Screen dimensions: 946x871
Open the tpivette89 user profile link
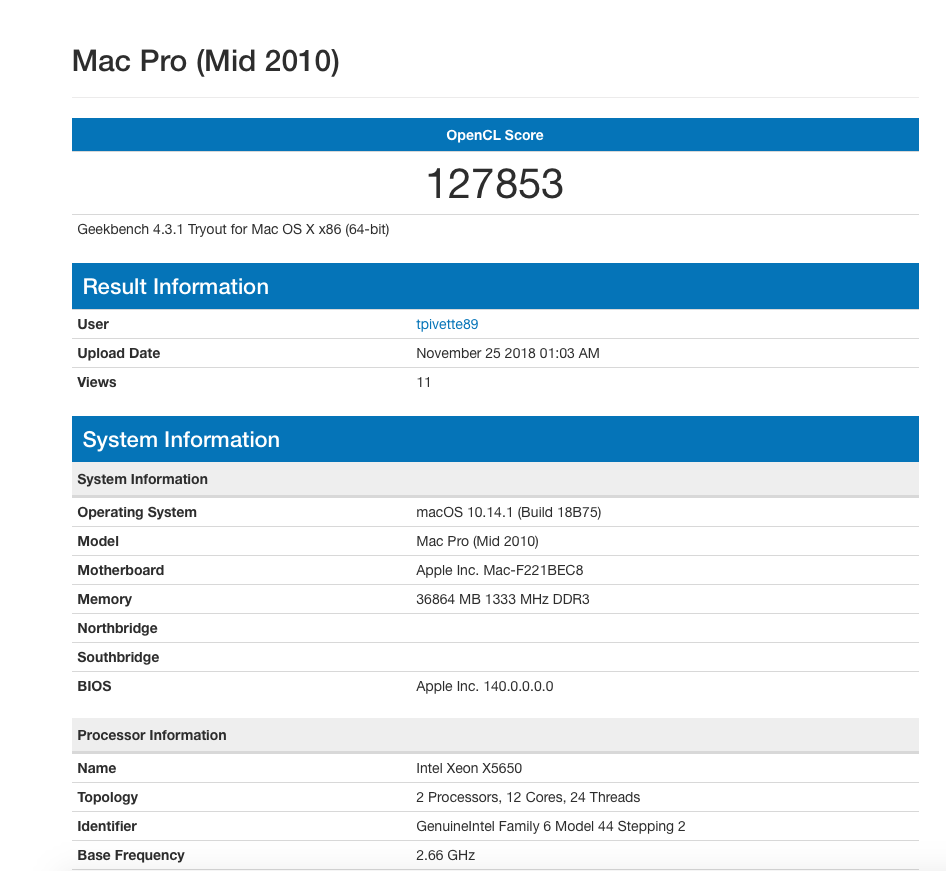(447, 325)
